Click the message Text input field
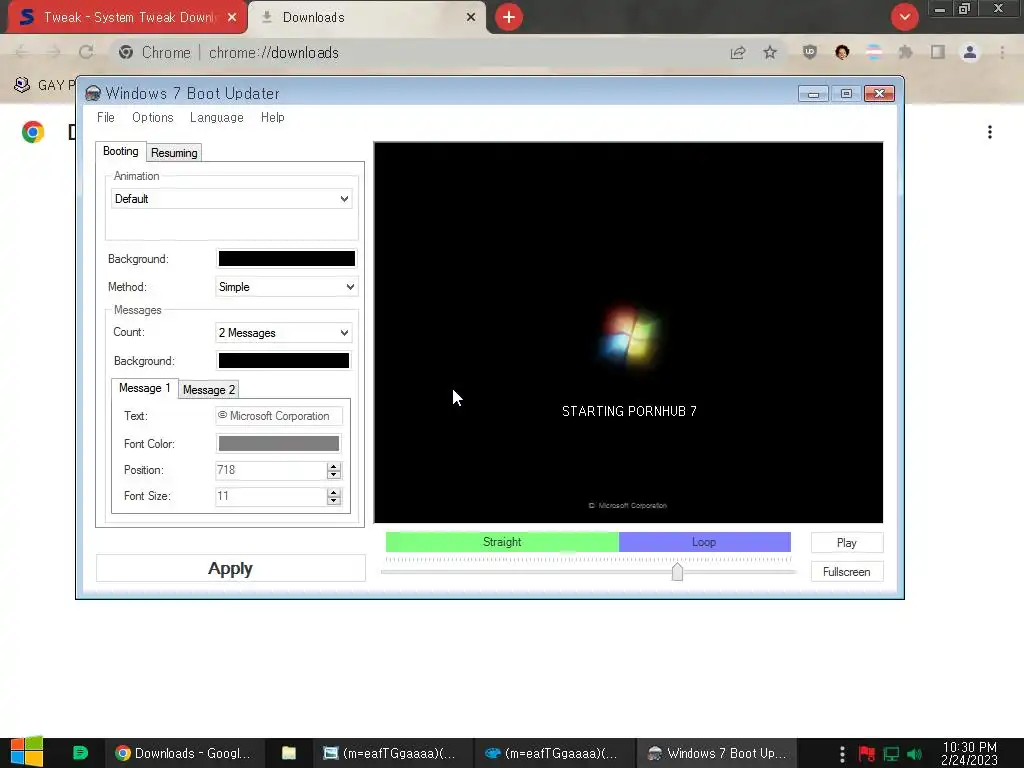Screen dimensions: 1024x768 pyautogui.click(x=279, y=416)
